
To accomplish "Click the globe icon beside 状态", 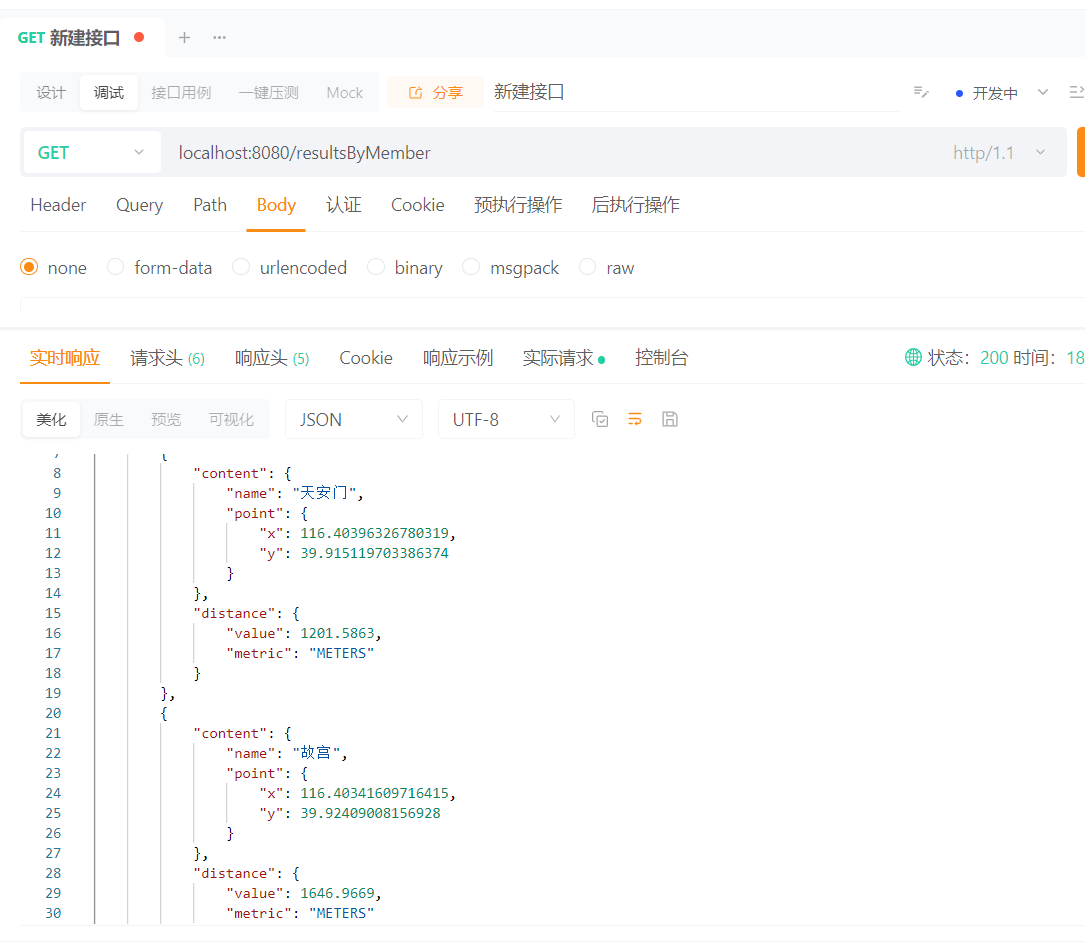I will 913,357.
